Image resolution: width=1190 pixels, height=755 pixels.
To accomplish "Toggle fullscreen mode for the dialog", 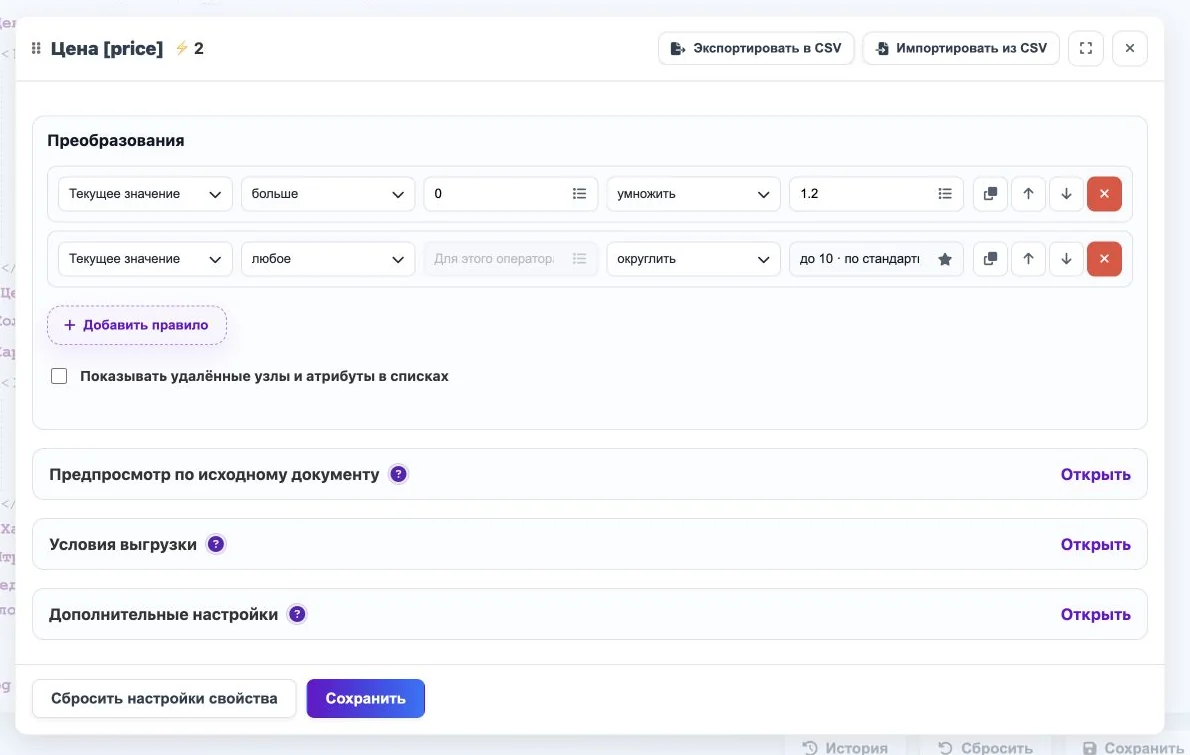I will tap(1085, 48).
